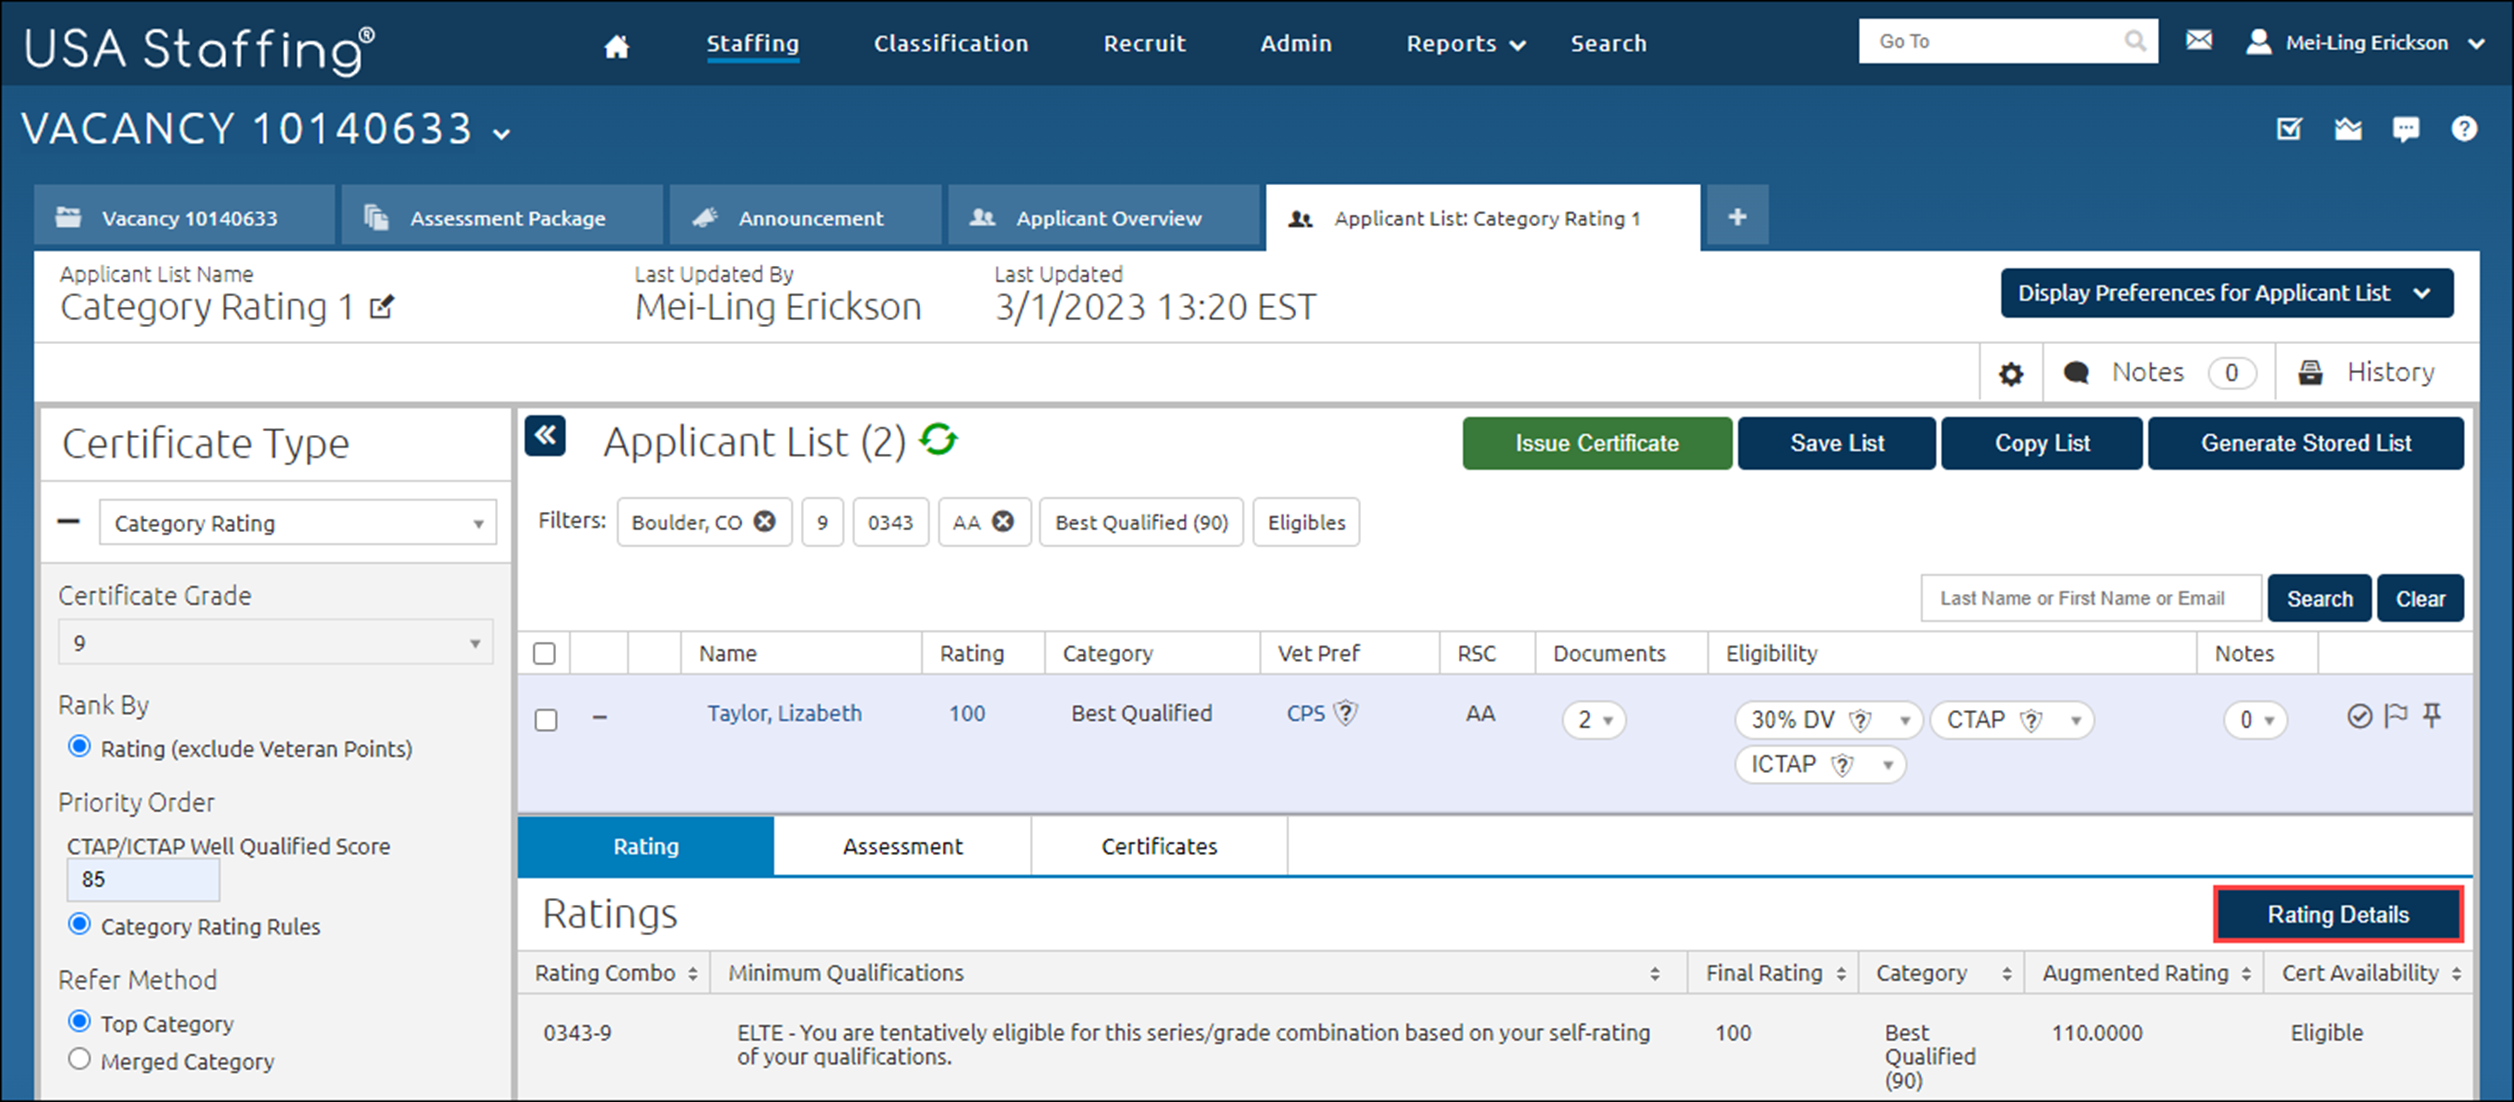2514x1102 pixels.
Task: Open History panel
Action: click(x=2368, y=372)
